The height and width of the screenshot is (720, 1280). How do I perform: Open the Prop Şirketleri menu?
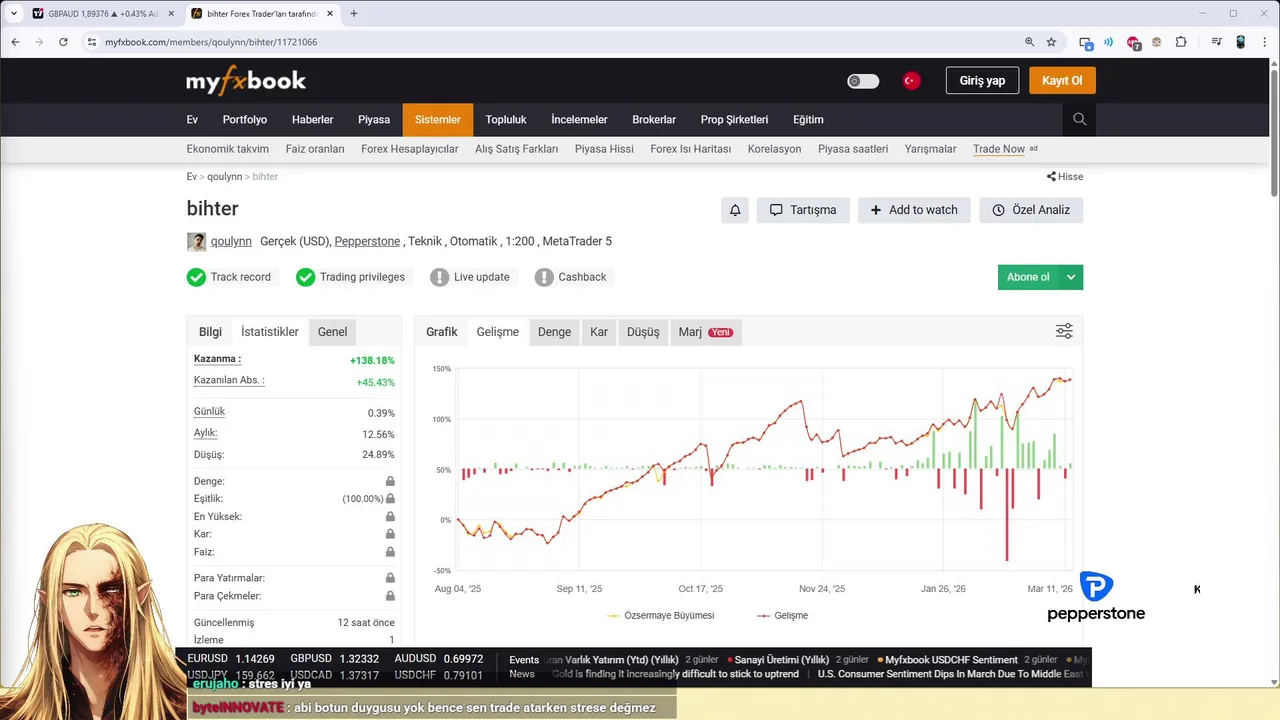734,120
